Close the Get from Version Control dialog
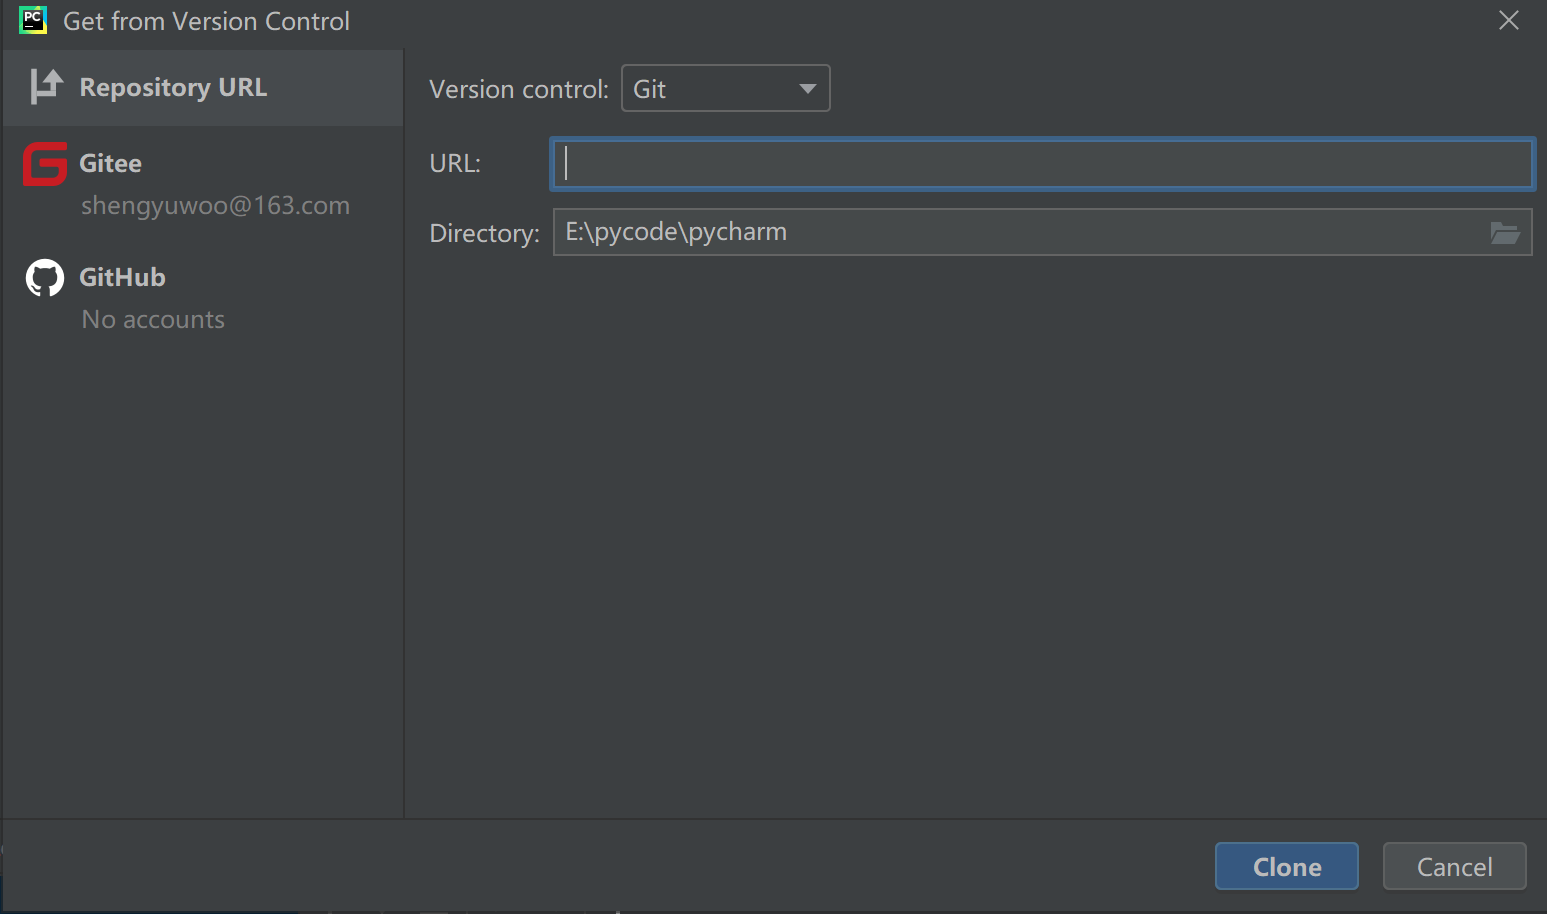Image resolution: width=1547 pixels, height=914 pixels. click(x=1508, y=20)
